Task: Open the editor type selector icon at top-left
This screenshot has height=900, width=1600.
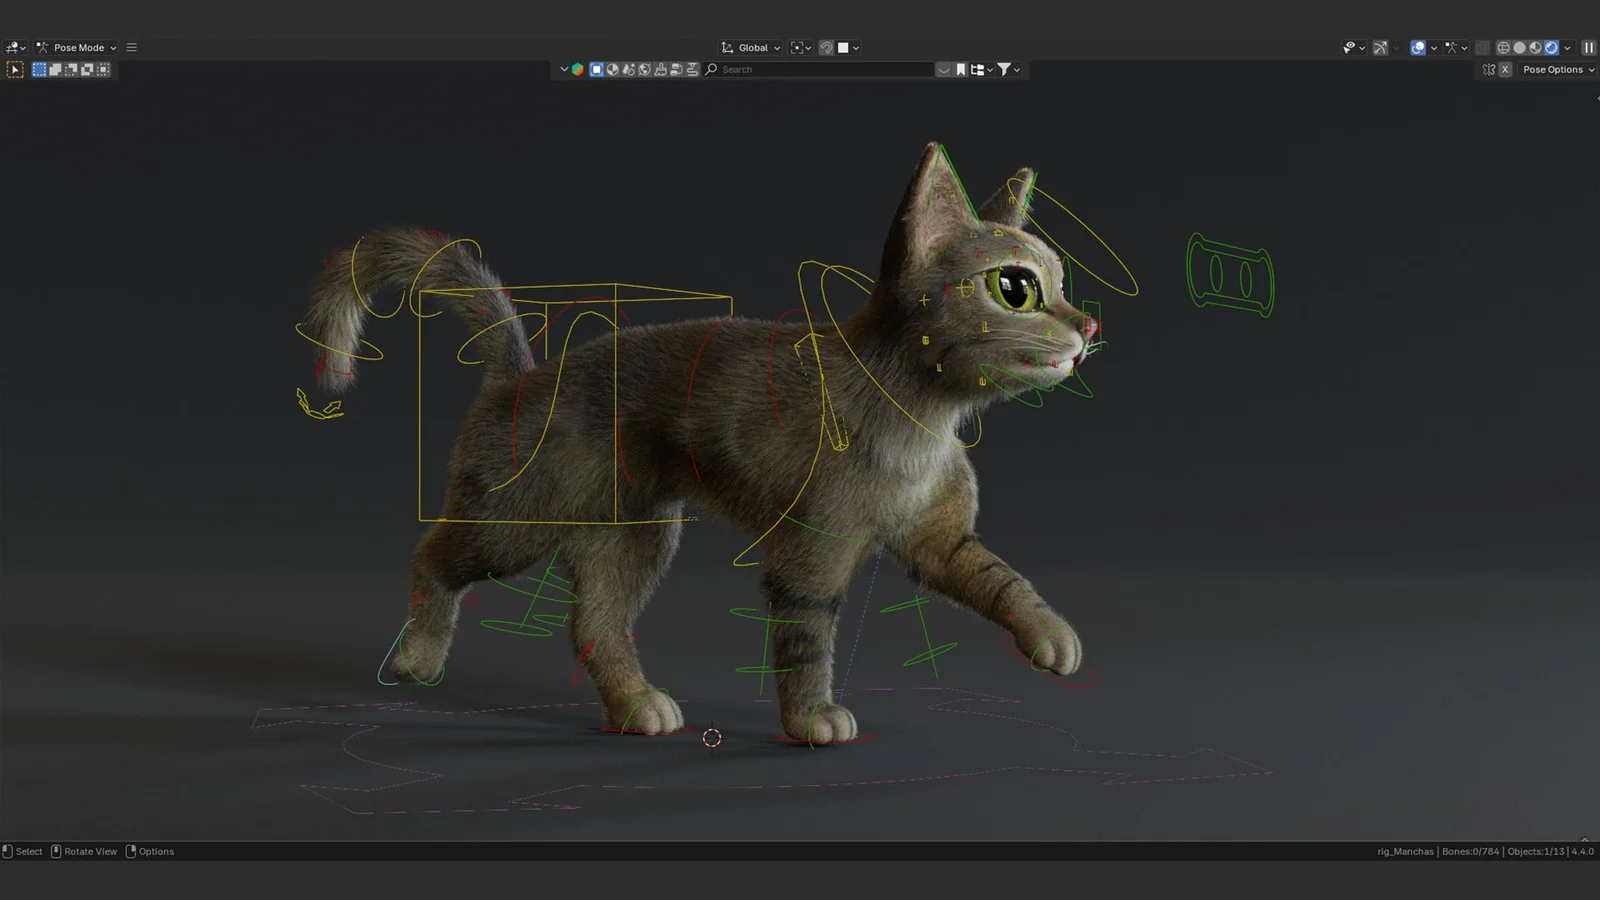Action: tap(13, 47)
